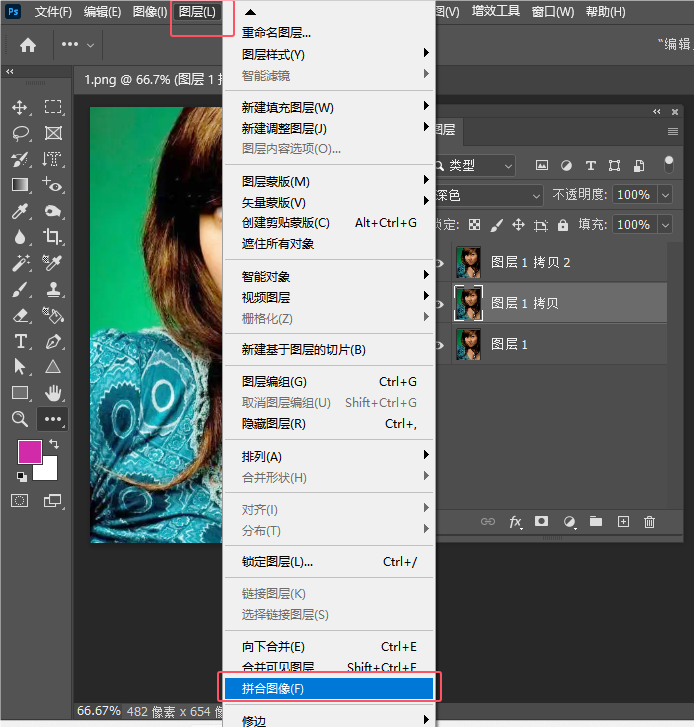The image size is (694, 727).
Task: Change screen mode icon
Action: pos(52,501)
